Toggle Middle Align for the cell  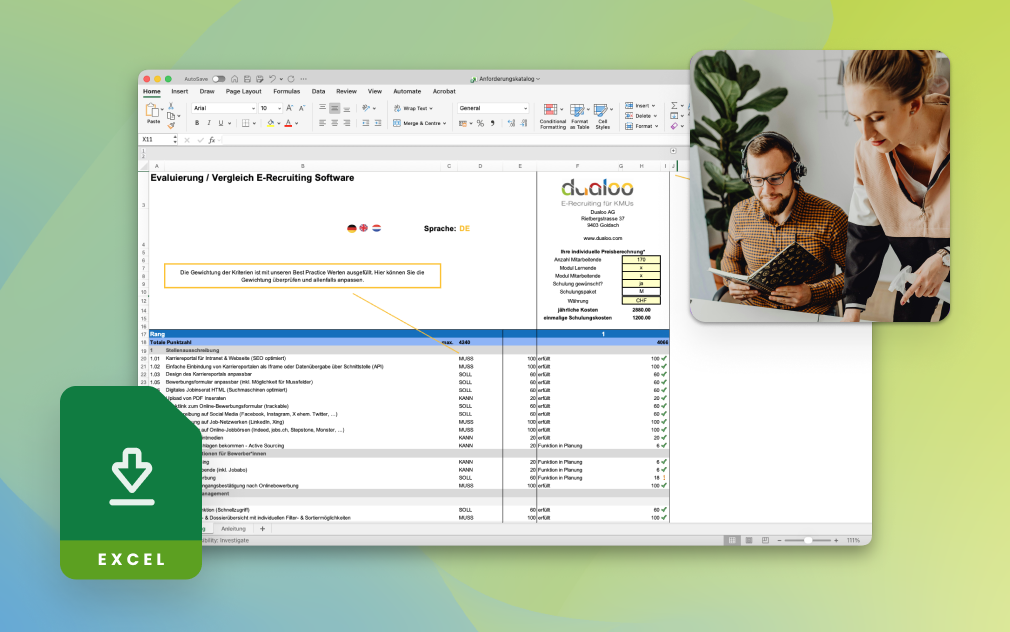334,108
